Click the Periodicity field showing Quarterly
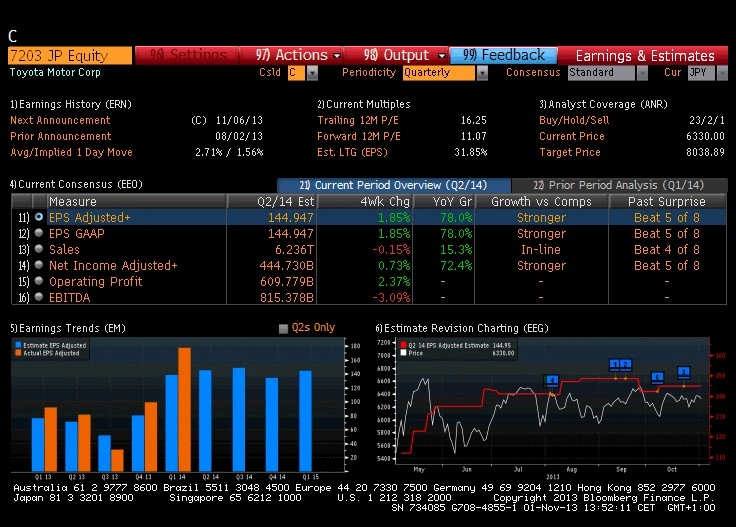 click(x=439, y=73)
